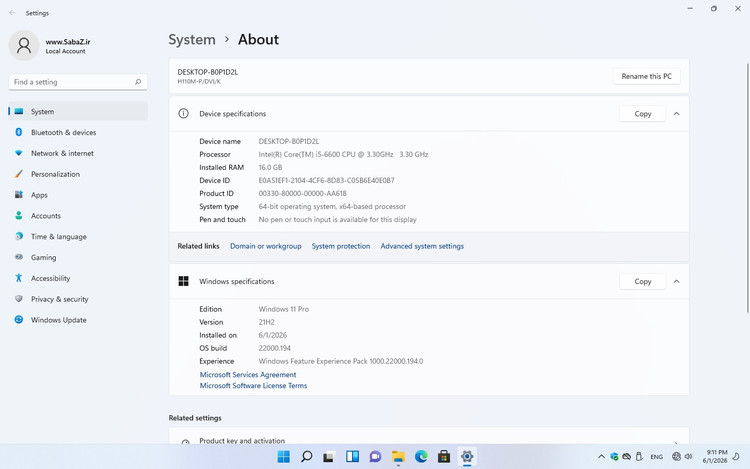Switch input language via ENG indicator
This screenshot has height=469, width=750.
point(656,457)
